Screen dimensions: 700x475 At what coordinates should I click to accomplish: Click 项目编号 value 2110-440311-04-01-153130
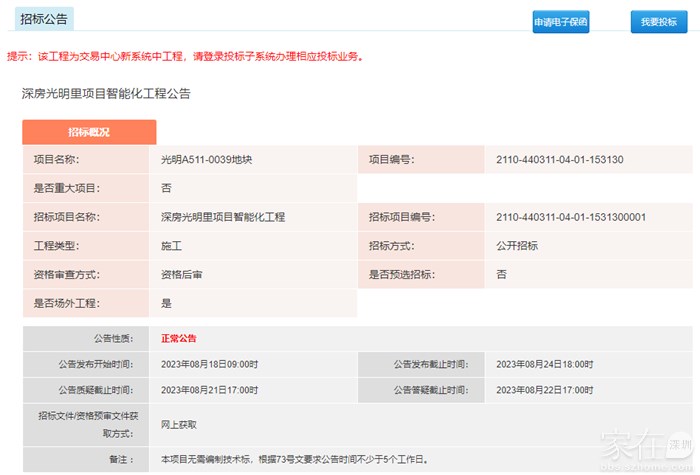[x=559, y=159]
